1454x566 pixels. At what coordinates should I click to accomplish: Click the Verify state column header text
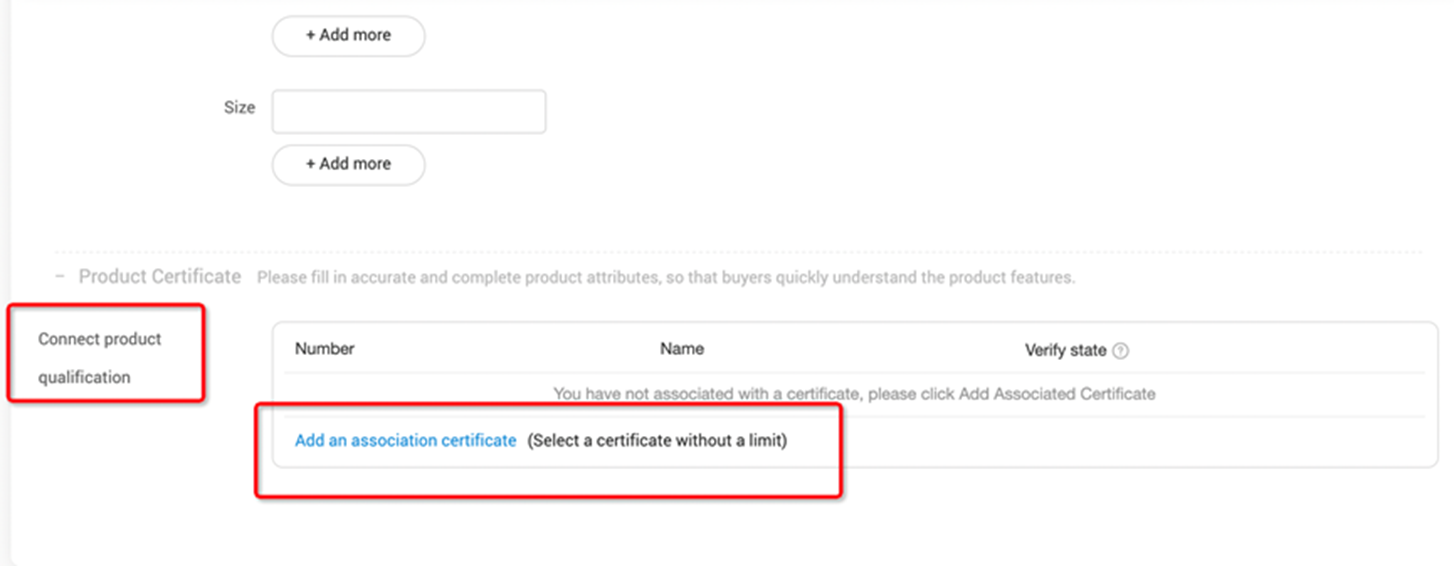[1065, 350]
